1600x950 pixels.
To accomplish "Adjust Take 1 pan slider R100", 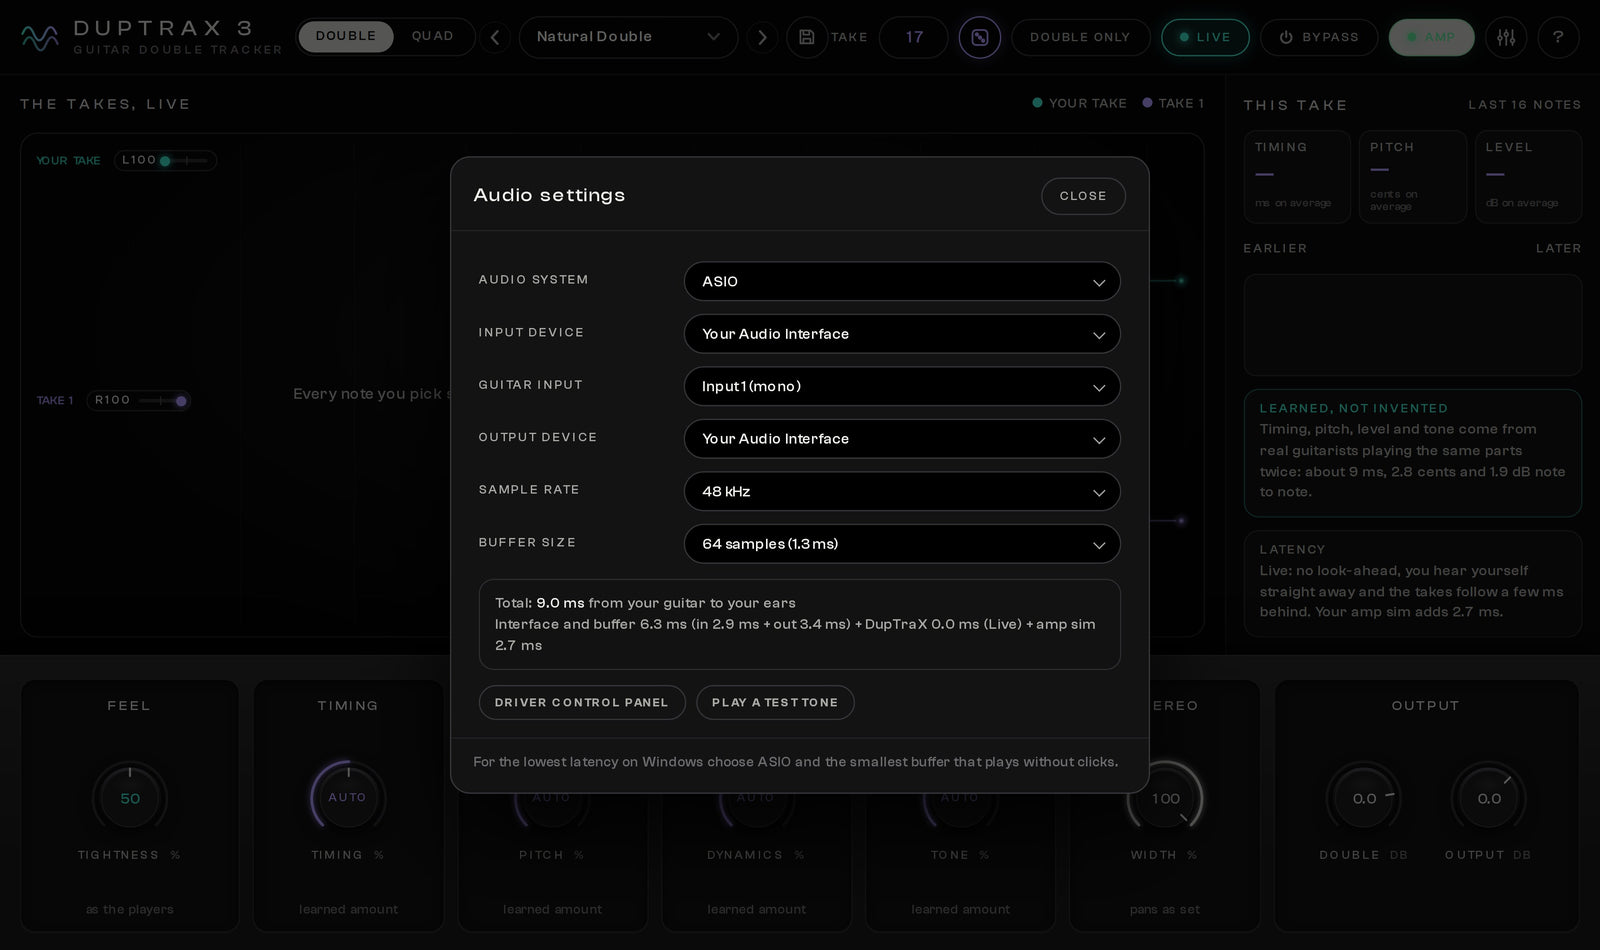I will pyautogui.click(x=138, y=400).
